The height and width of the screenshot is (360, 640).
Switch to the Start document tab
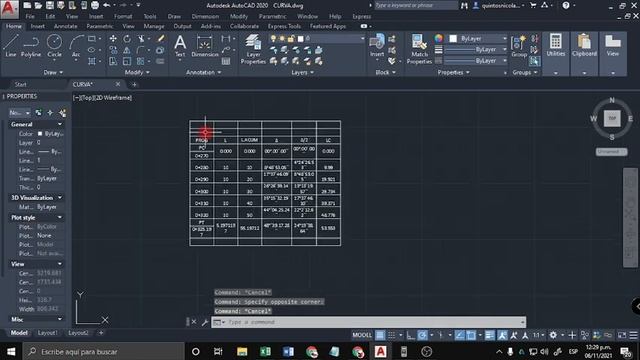(x=20, y=84)
